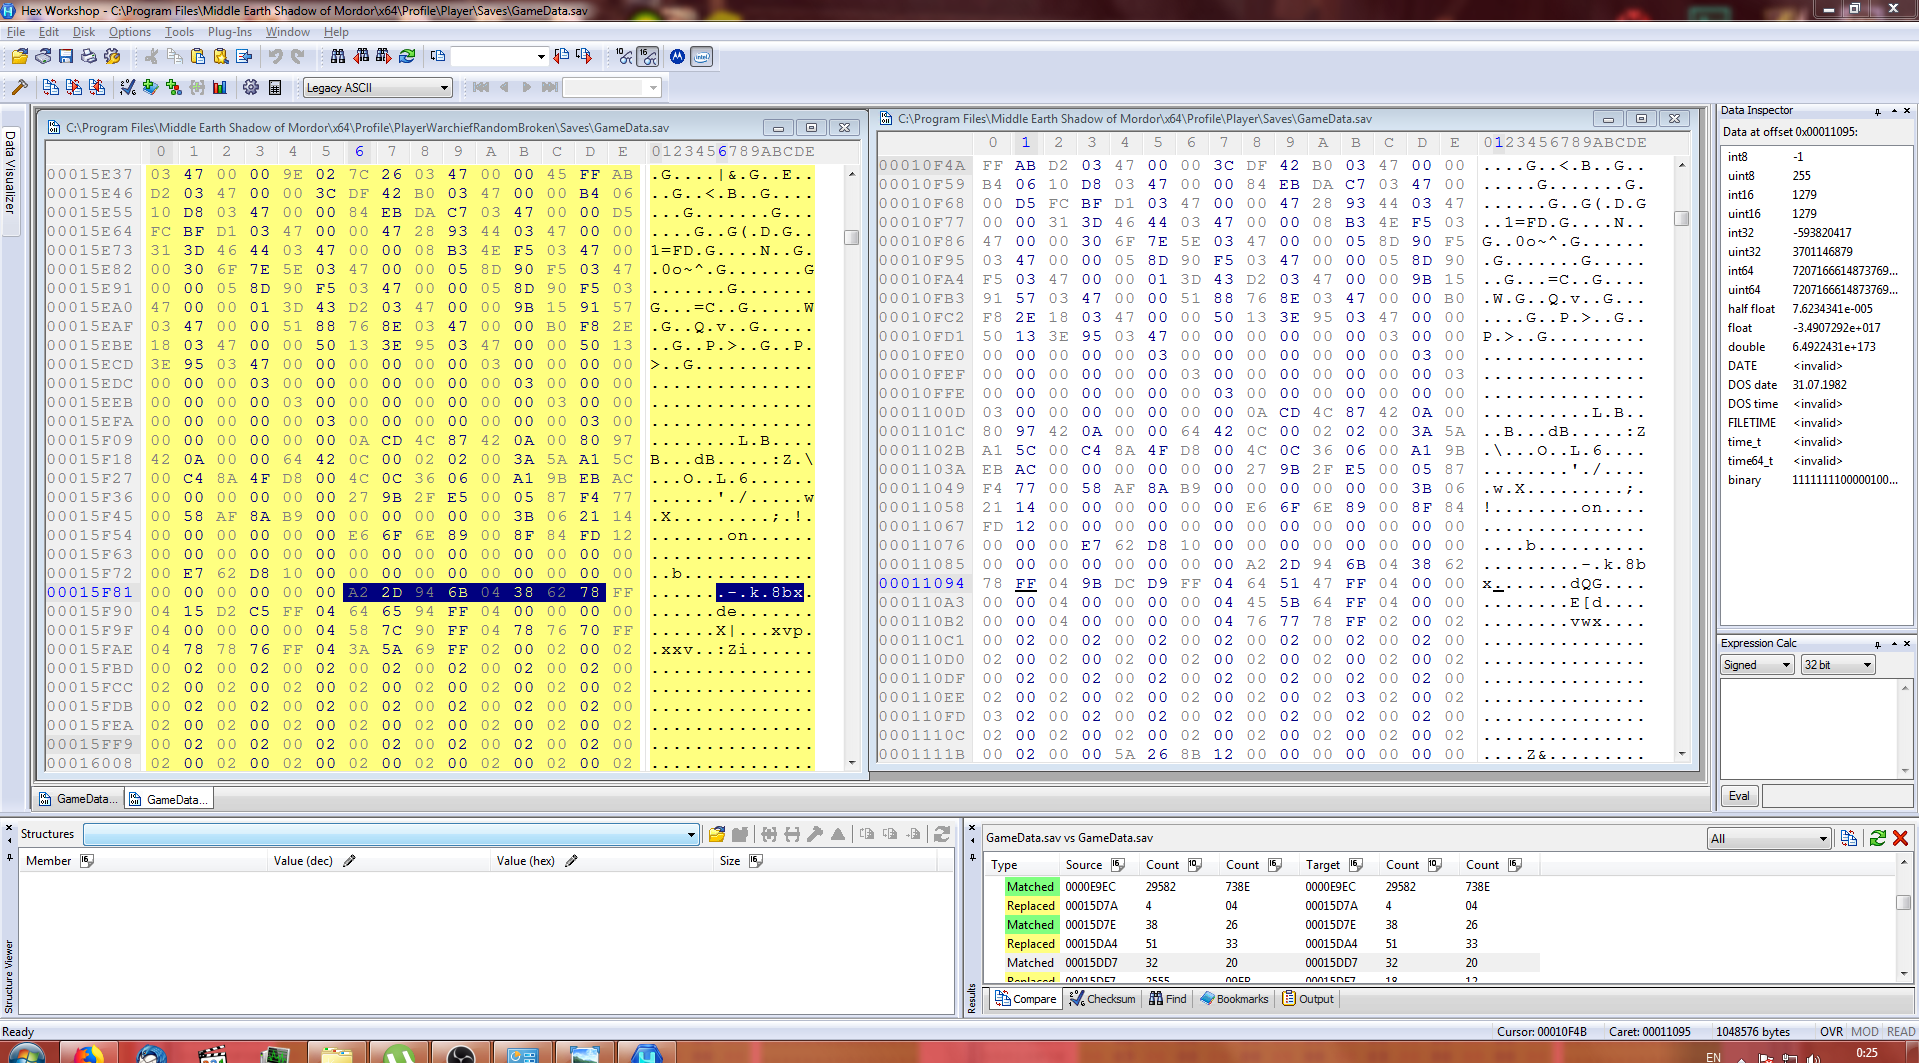Open the Window menu
The image size is (1919, 1063).
coord(288,32)
